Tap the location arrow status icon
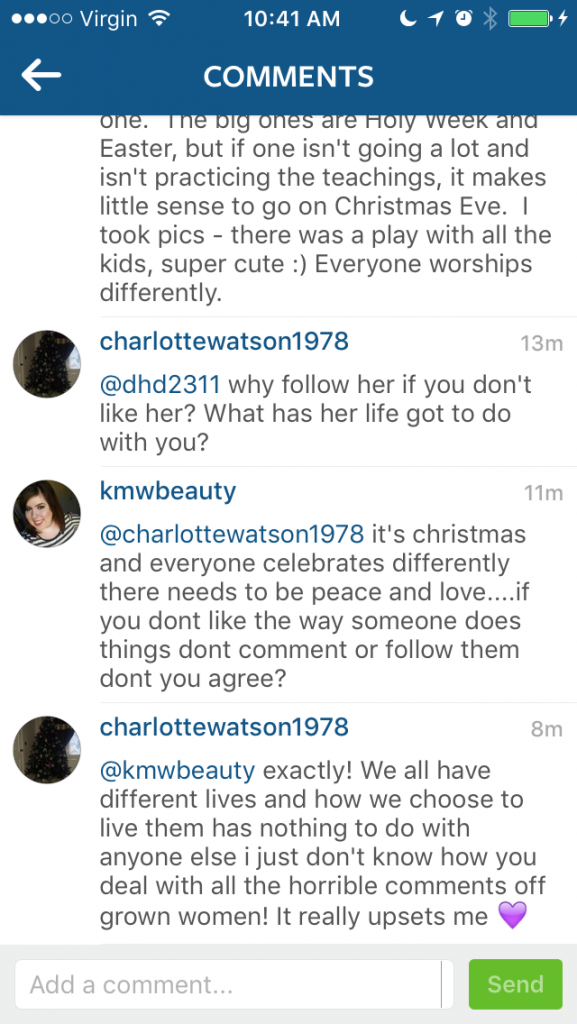This screenshot has width=577, height=1024. pyautogui.click(x=436, y=18)
